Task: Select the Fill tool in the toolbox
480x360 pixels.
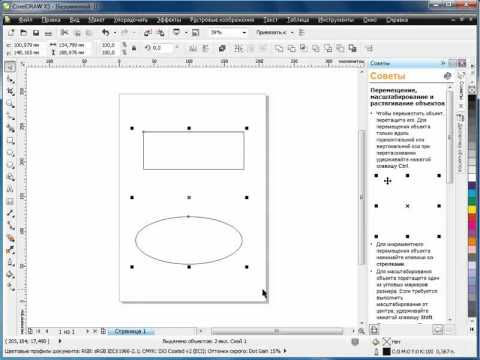Action: pyautogui.click(x=10, y=274)
